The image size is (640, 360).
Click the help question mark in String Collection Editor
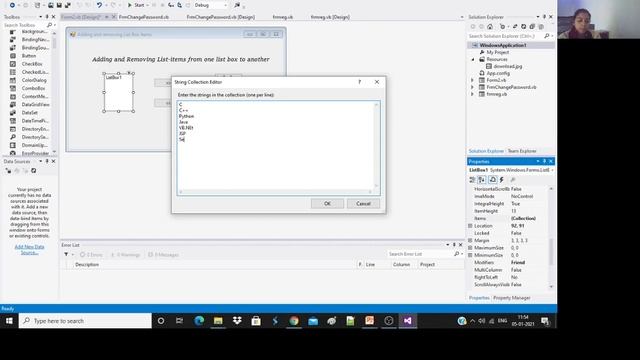point(360,82)
